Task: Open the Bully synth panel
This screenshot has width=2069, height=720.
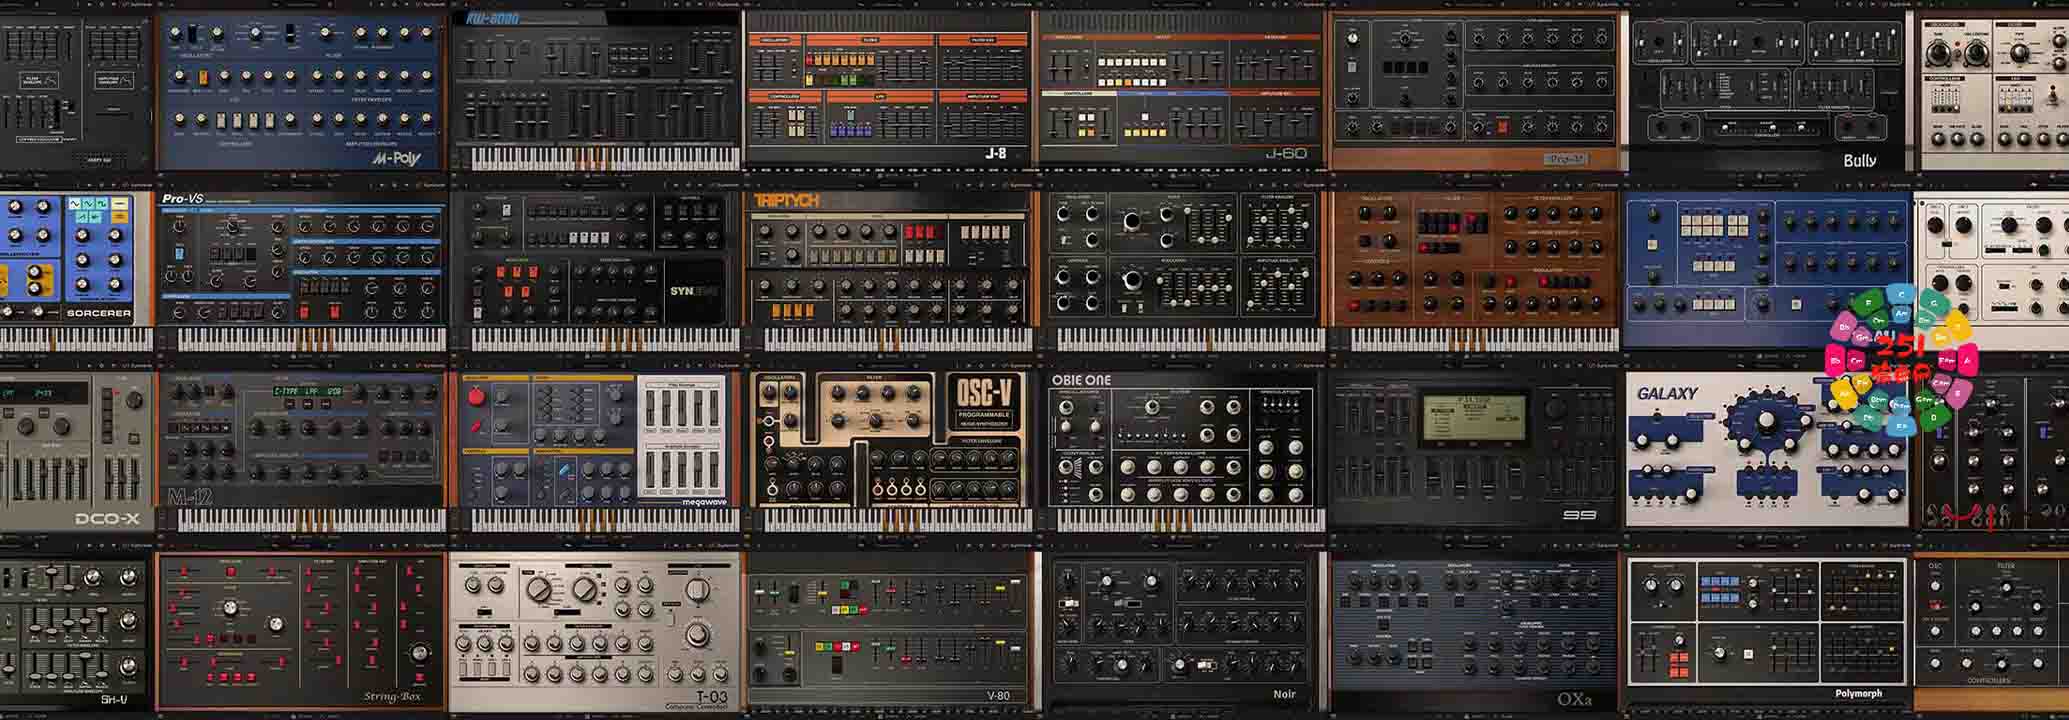Action: tap(1767, 92)
